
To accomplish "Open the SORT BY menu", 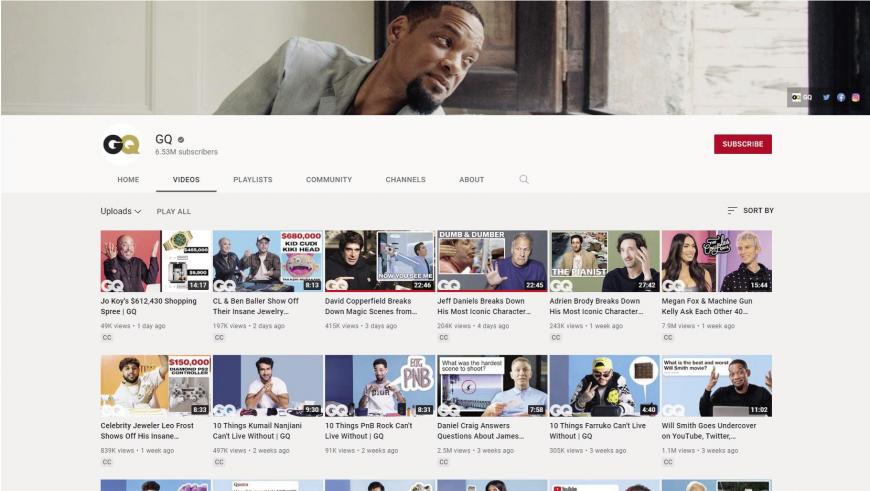I will 750,210.
